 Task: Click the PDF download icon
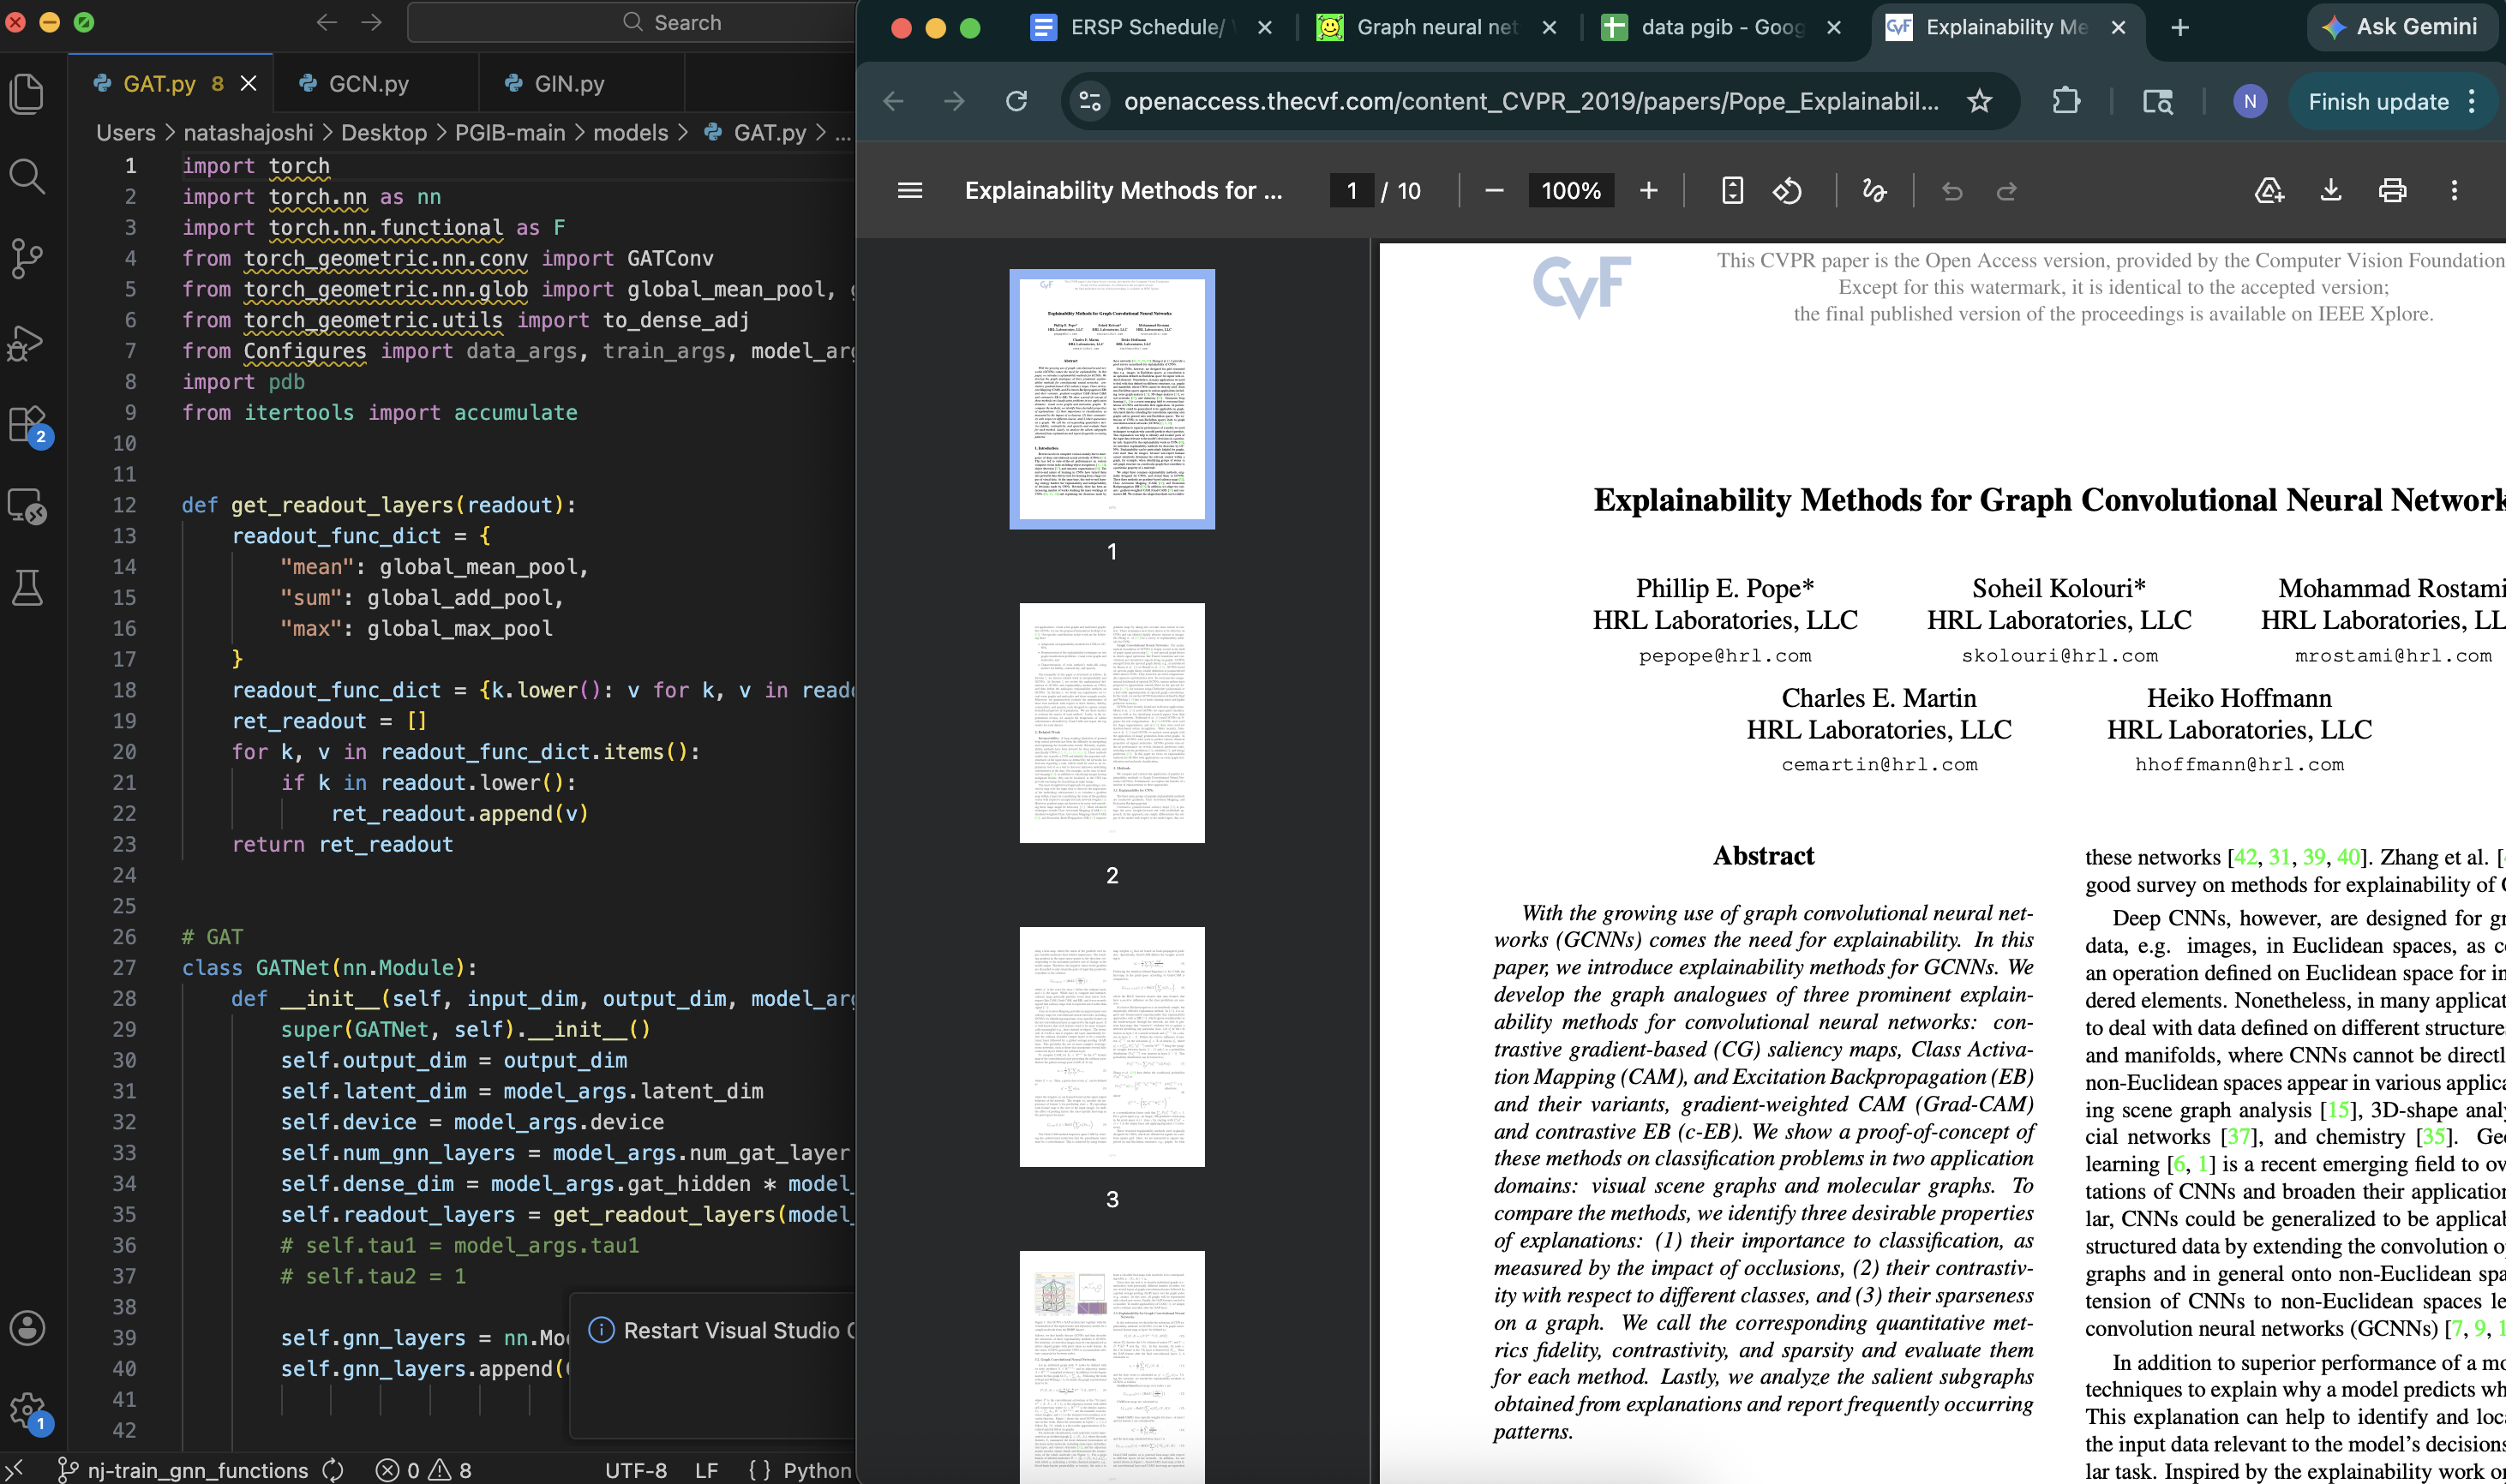coord(2331,190)
